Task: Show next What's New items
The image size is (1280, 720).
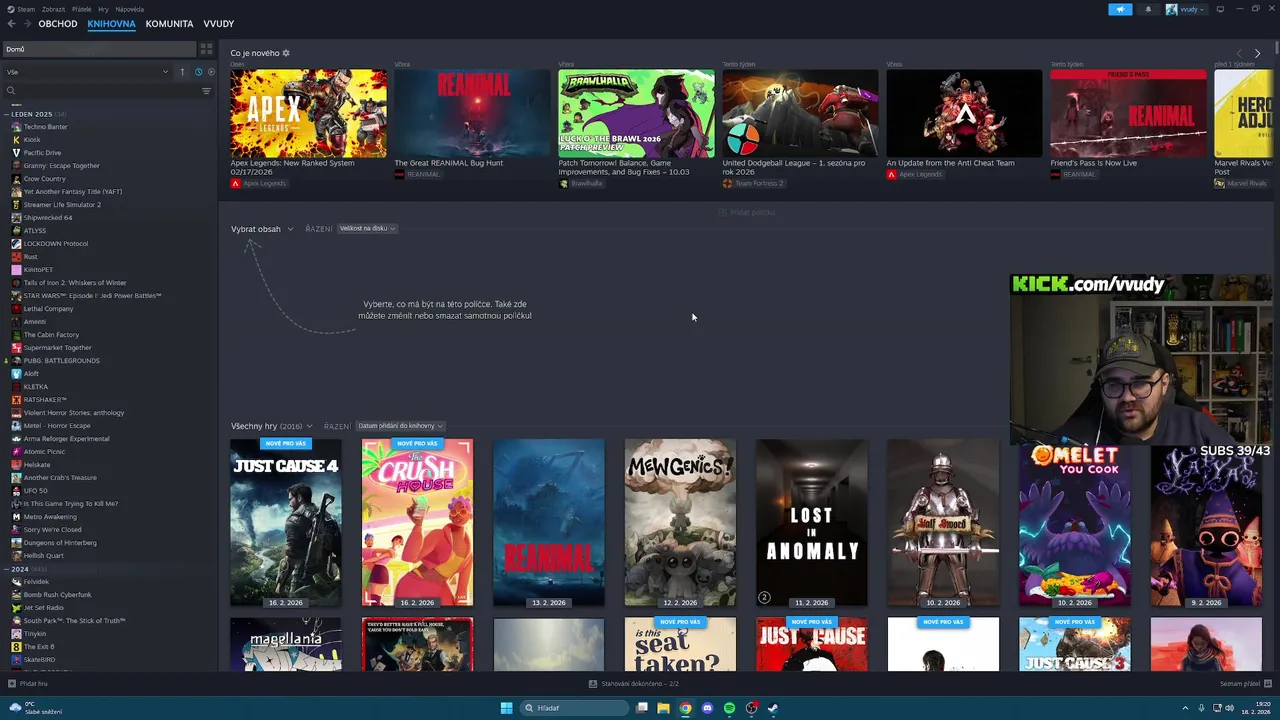Action: coord(1257,53)
